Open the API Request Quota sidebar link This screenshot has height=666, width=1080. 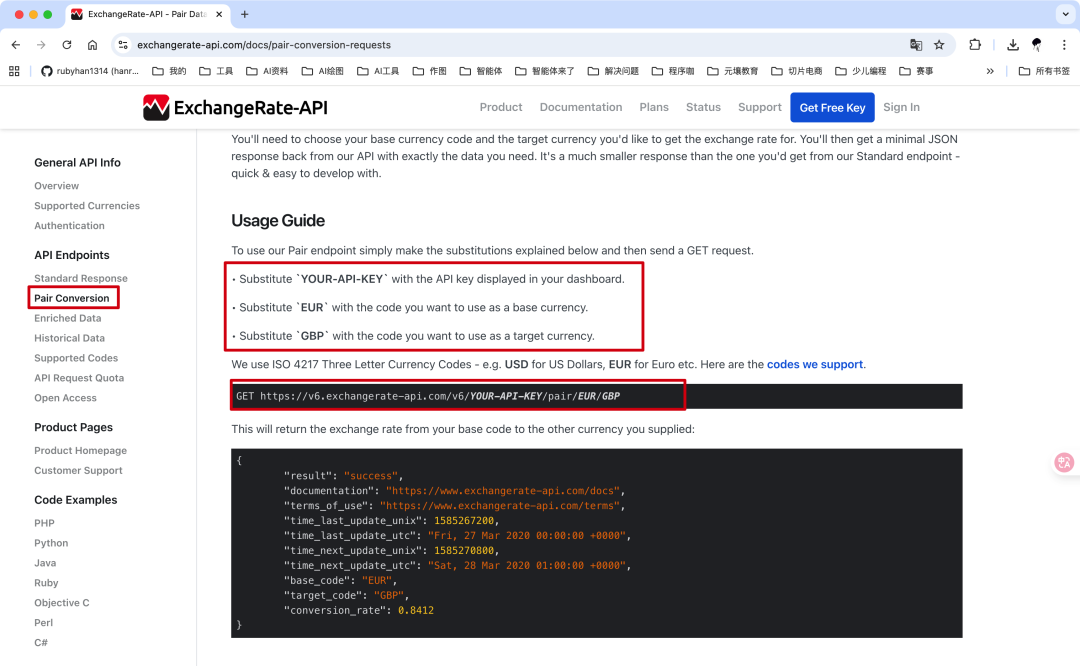click(79, 378)
